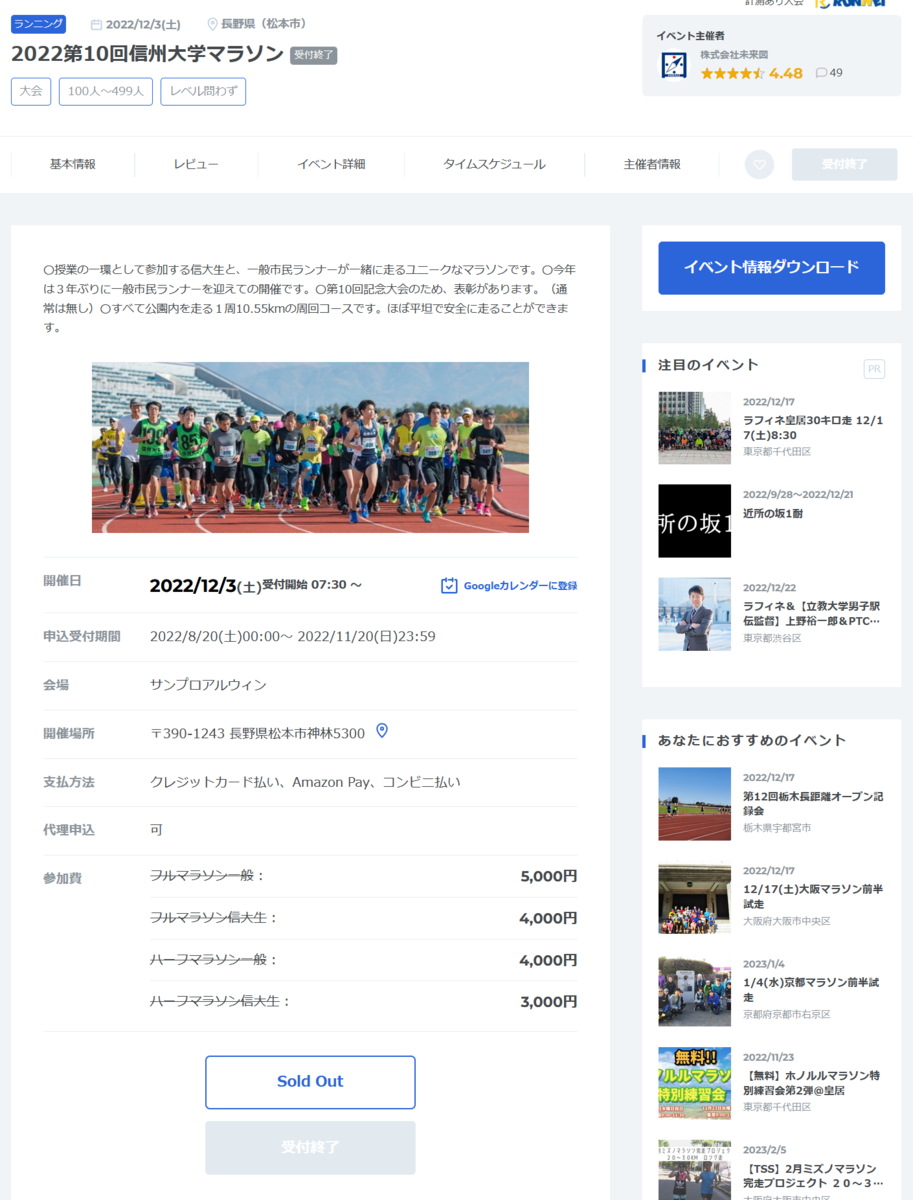The width and height of the screenshot is (913, 1200).
Task: Click the 12/17(土)大阪マラソン前半試走 title
Action: click(x=813, y=897)
